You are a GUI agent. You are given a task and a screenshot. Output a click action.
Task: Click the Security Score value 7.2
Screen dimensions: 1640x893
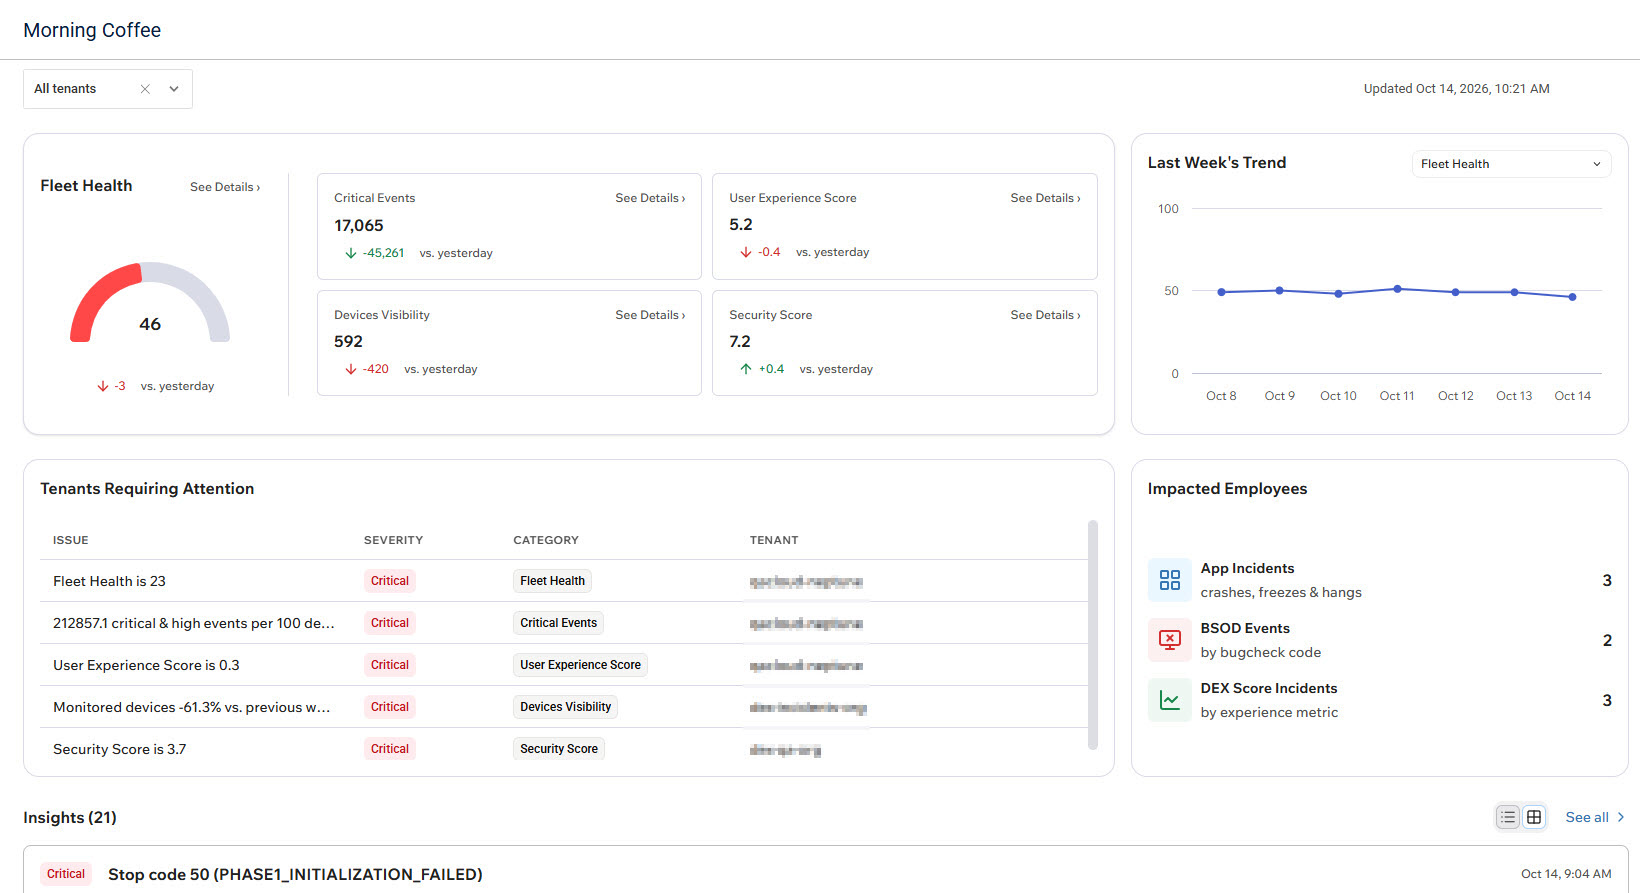740,342
